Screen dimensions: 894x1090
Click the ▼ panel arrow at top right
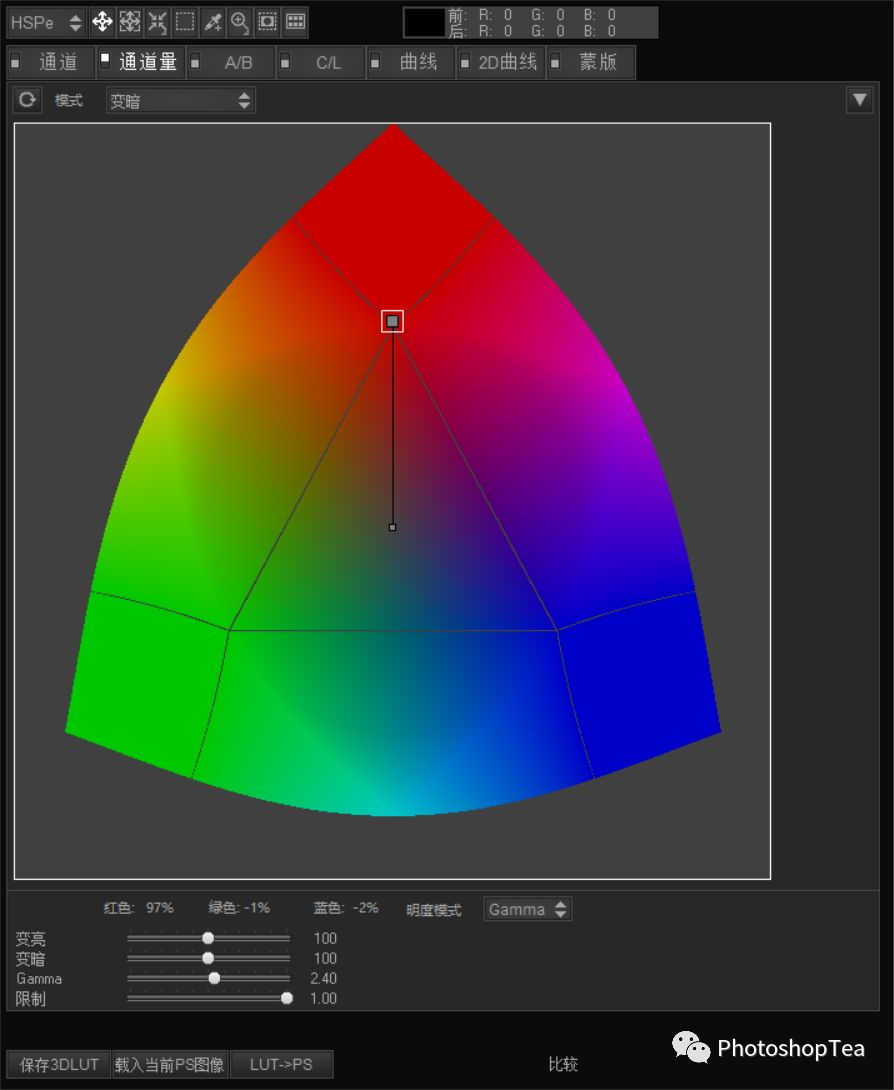(859, 99)
